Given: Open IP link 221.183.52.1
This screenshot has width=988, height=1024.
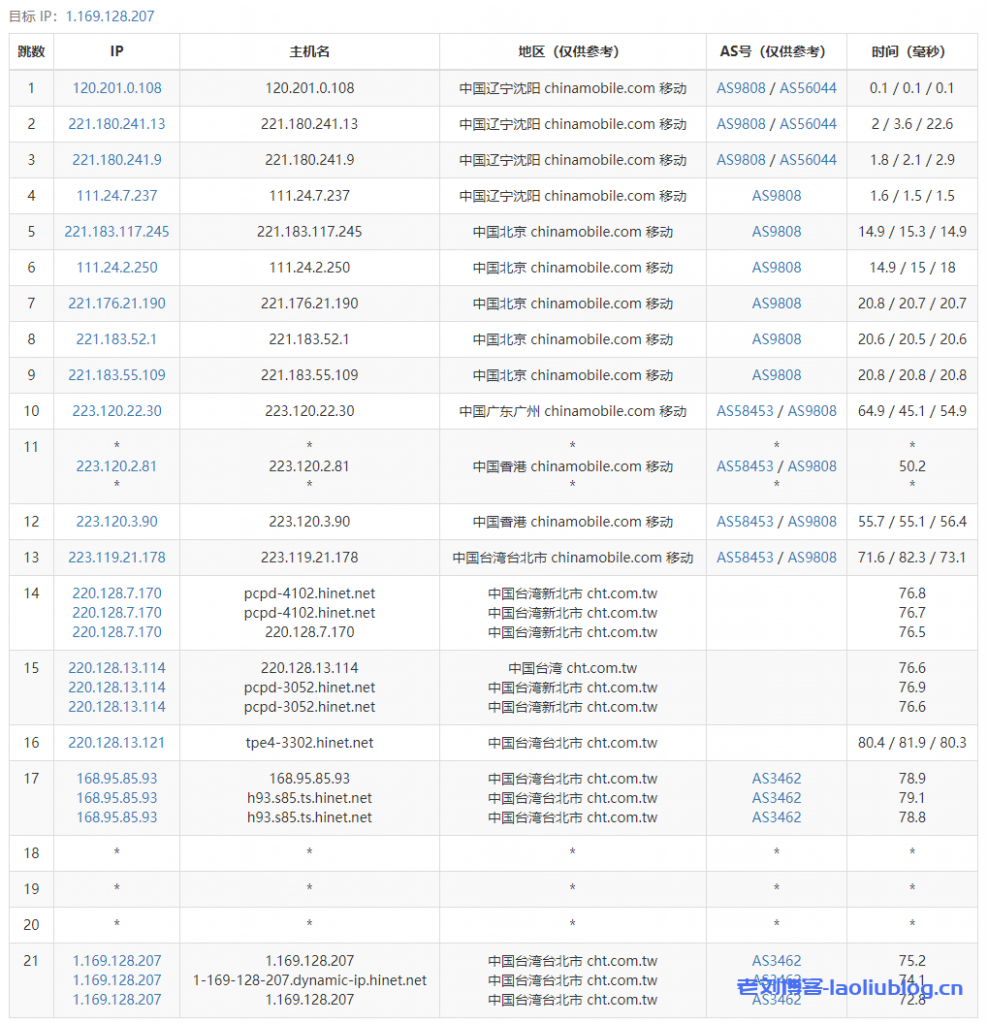Looking at the screenshot, I should [x=115, y=339].
